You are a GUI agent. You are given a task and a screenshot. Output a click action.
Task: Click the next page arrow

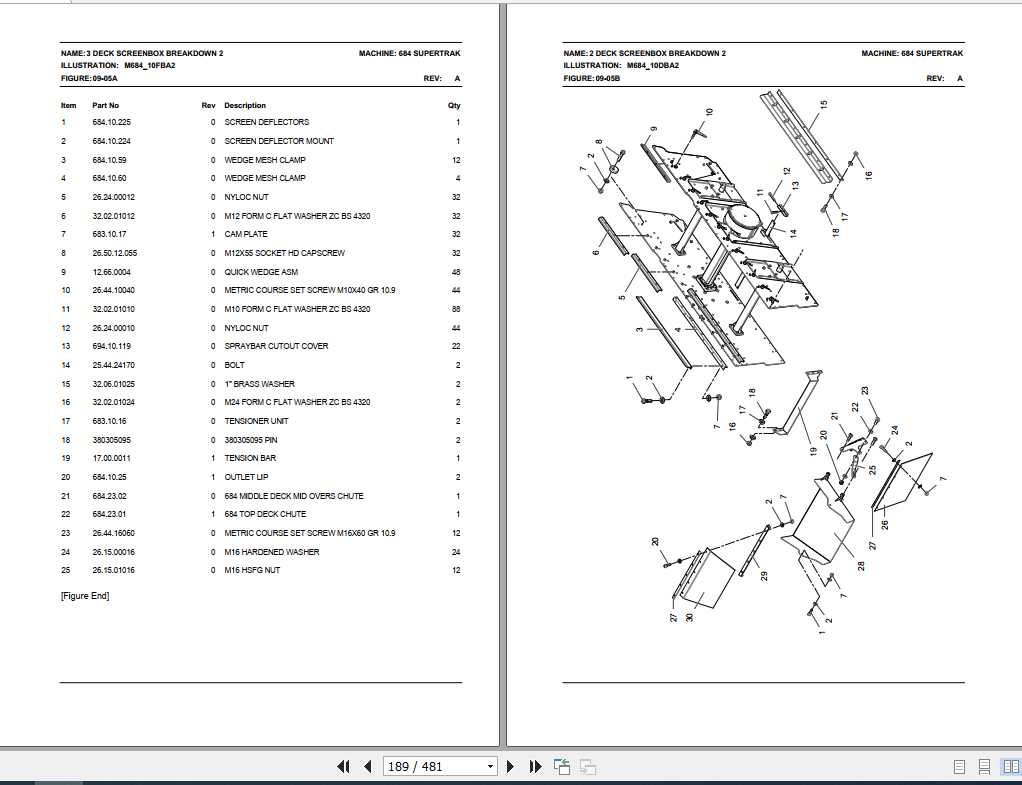509,766
